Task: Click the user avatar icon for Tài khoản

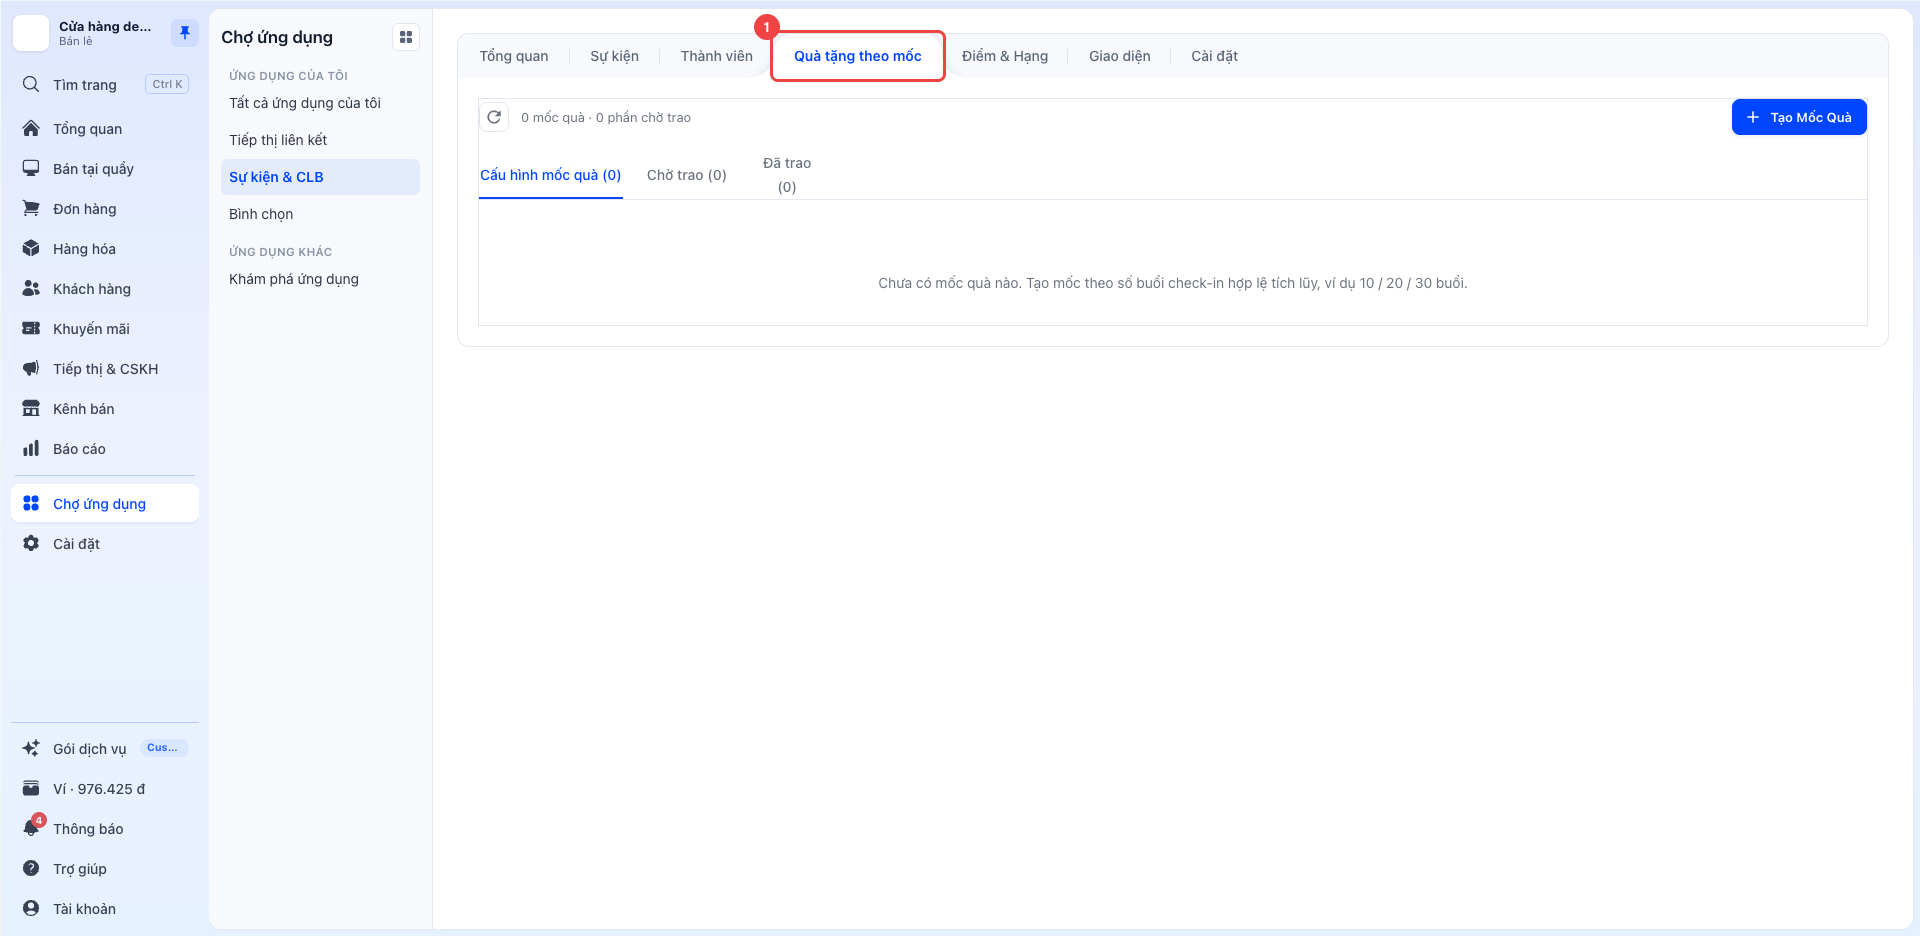Action: point(31,908)
